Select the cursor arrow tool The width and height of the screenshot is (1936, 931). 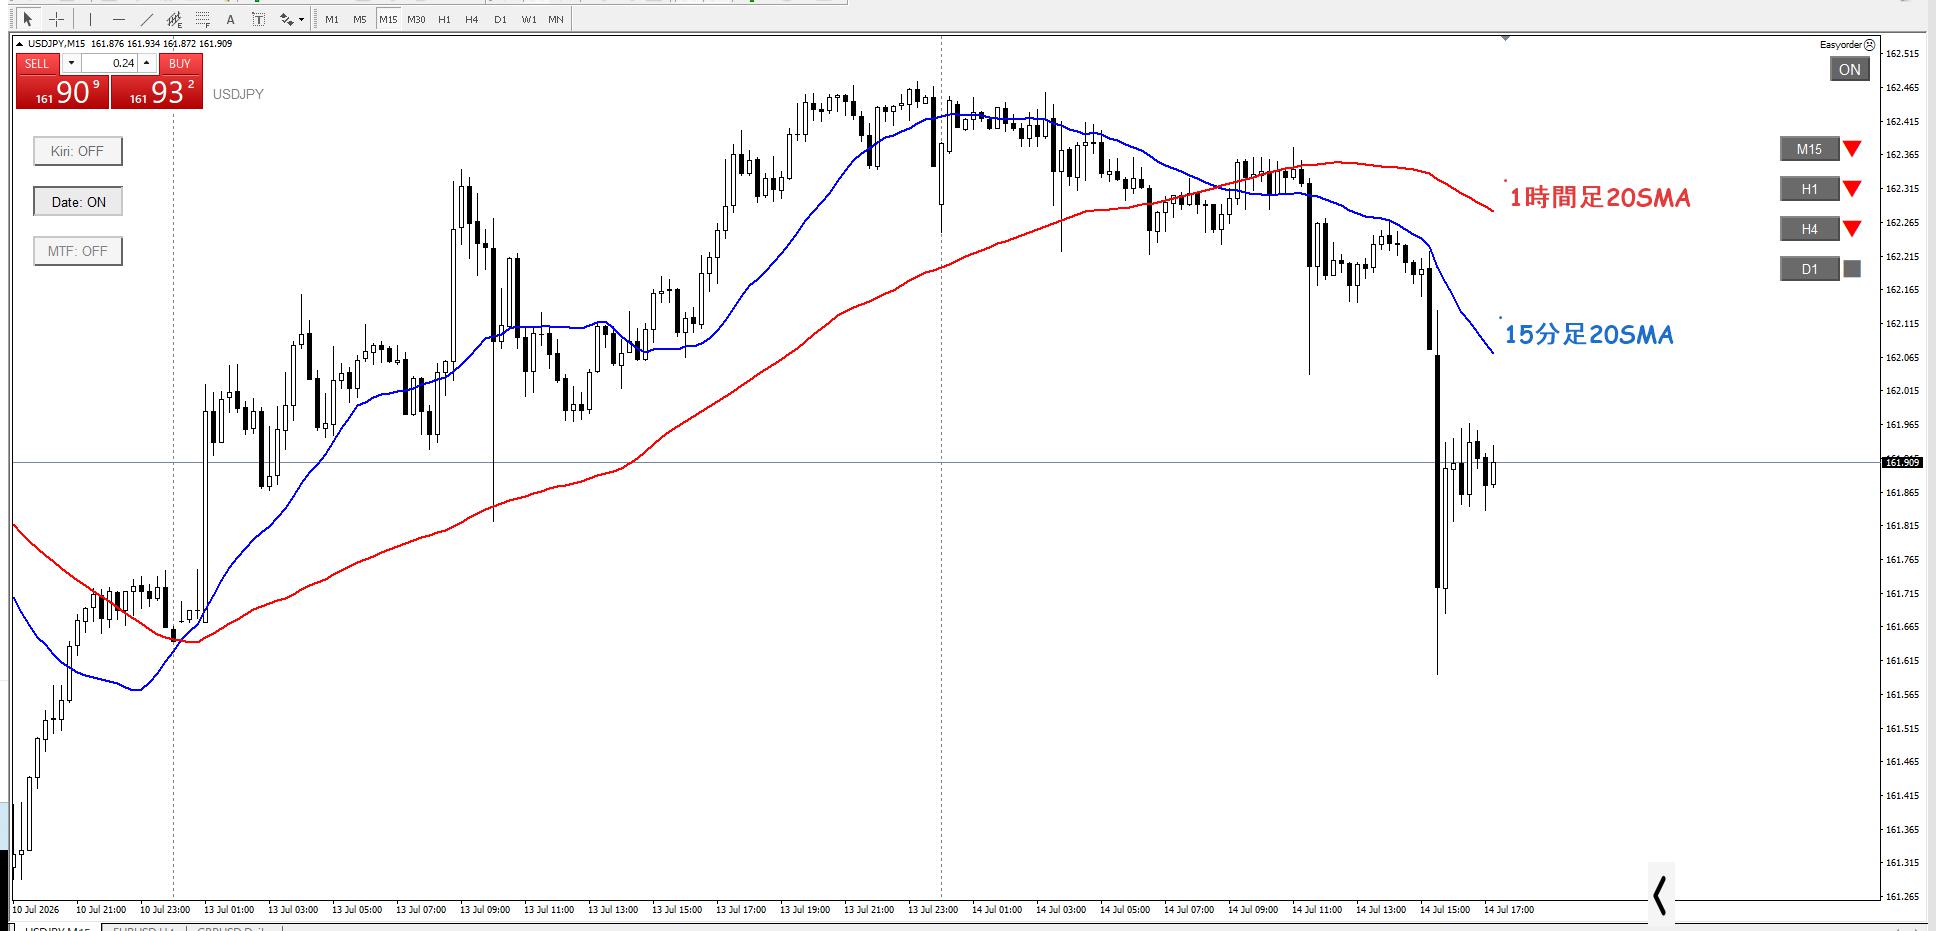(x=27, y=19)
